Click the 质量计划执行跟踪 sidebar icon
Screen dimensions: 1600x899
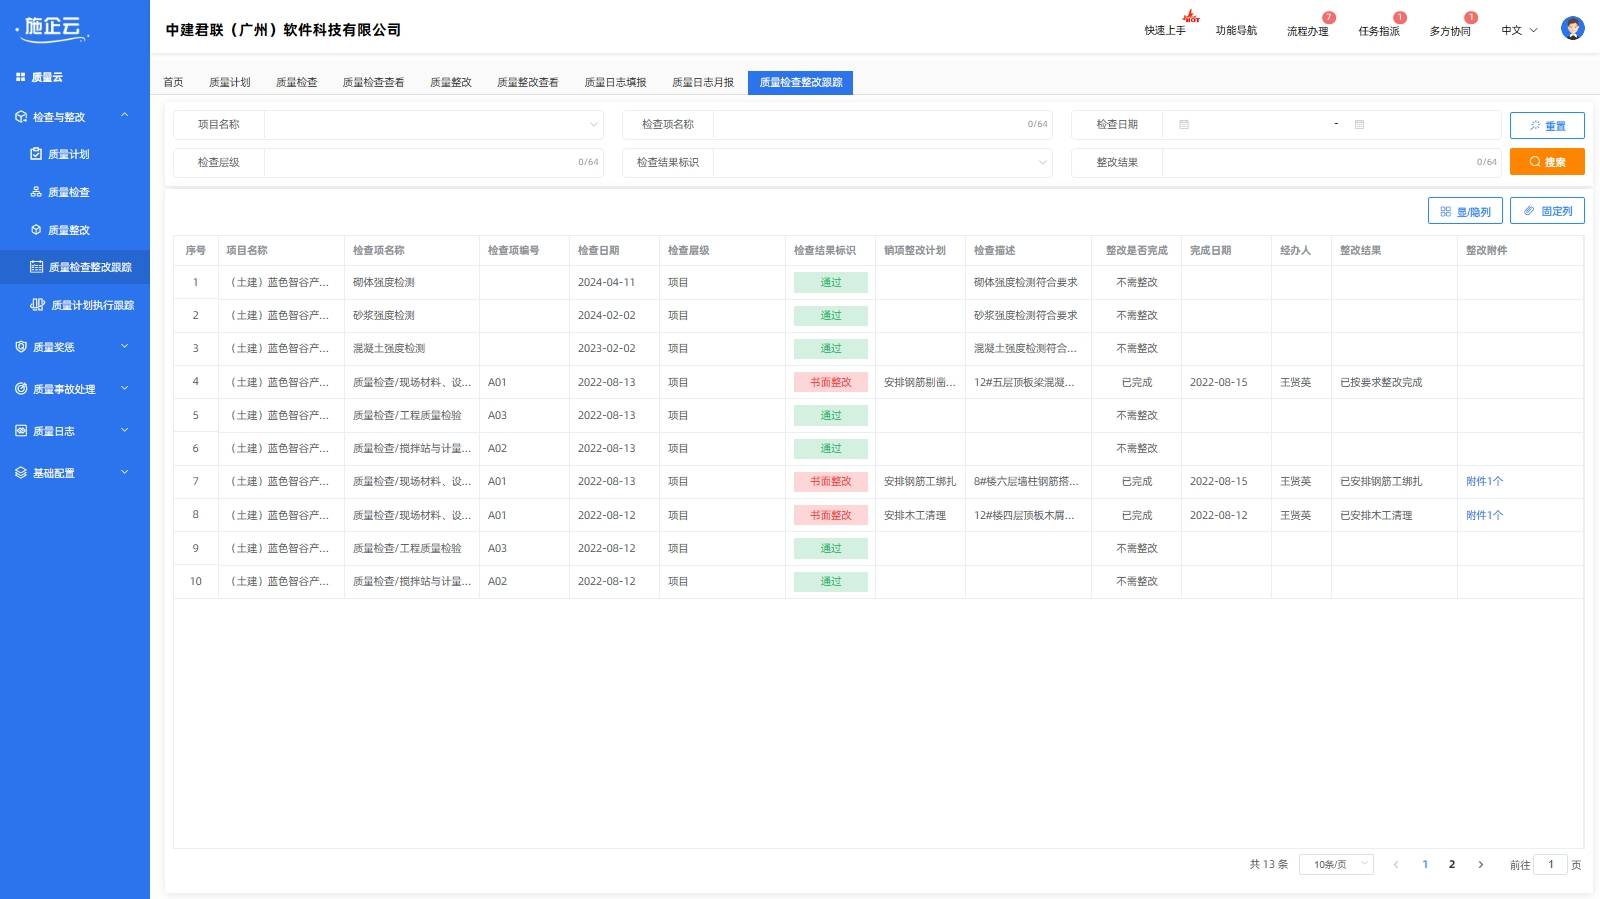(38, 305)
